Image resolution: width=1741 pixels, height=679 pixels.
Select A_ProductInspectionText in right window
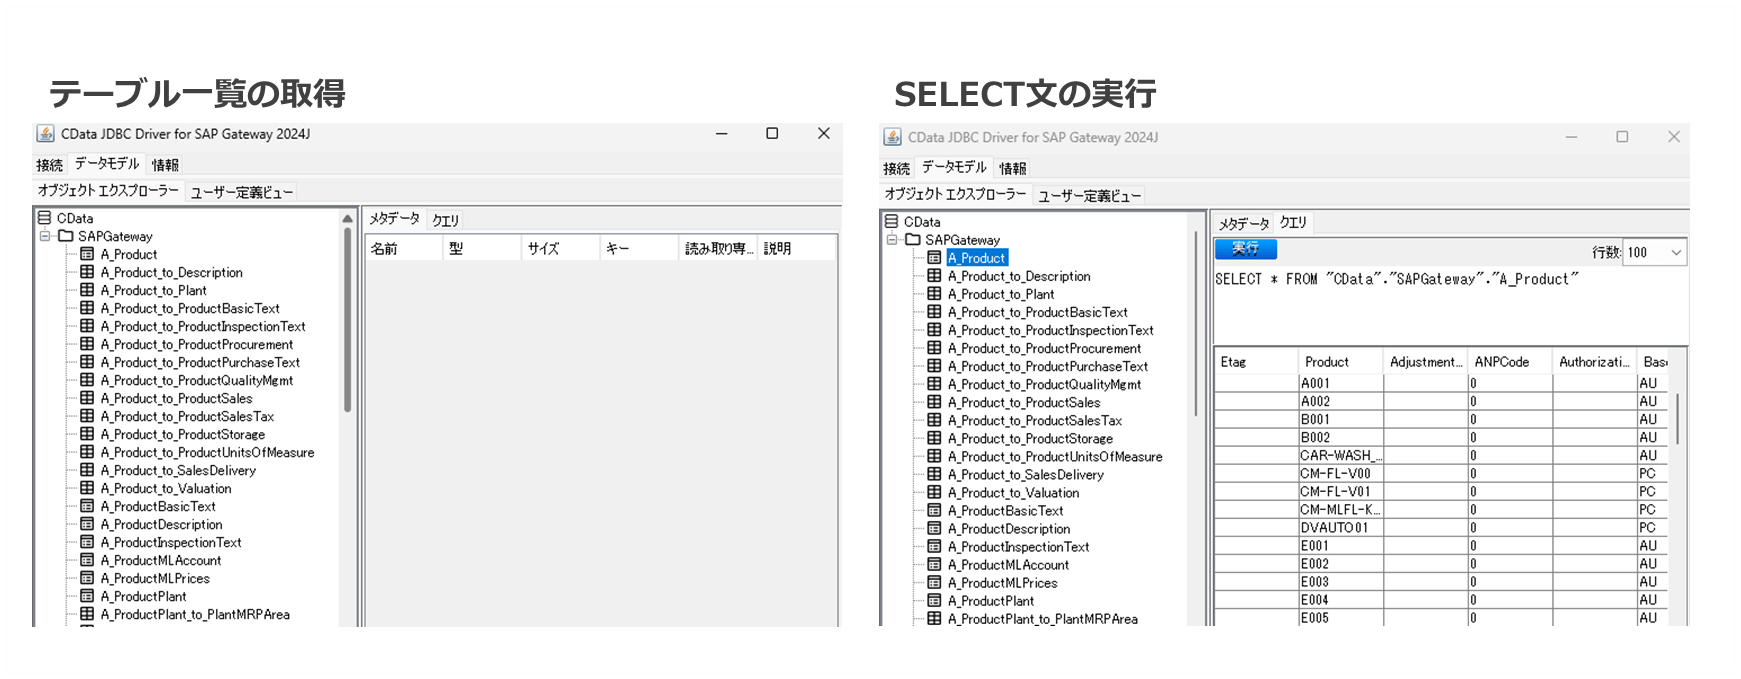tap(1018, 546)
